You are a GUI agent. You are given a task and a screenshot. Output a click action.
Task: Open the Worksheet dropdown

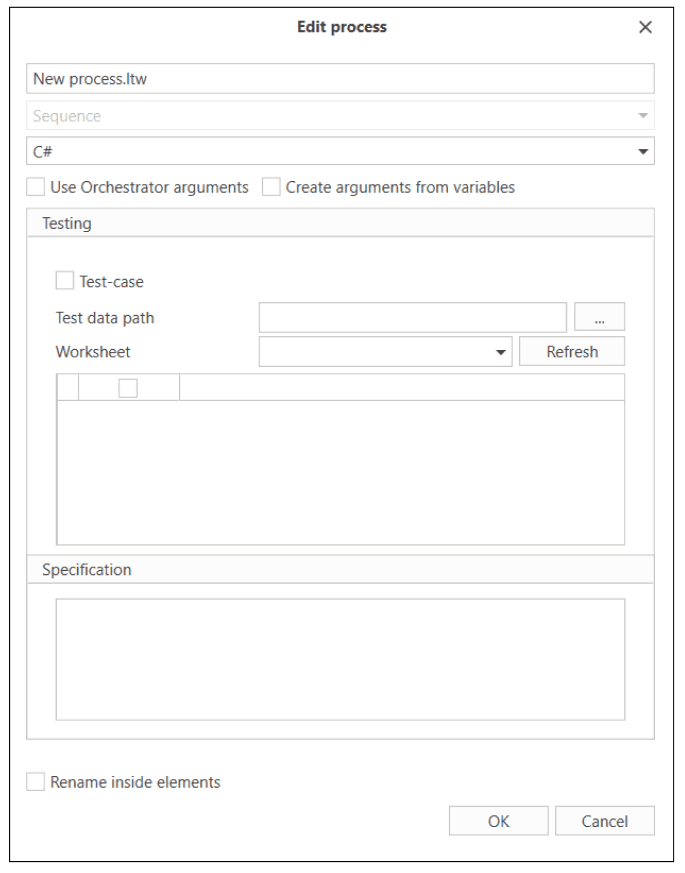coord(501,352)
